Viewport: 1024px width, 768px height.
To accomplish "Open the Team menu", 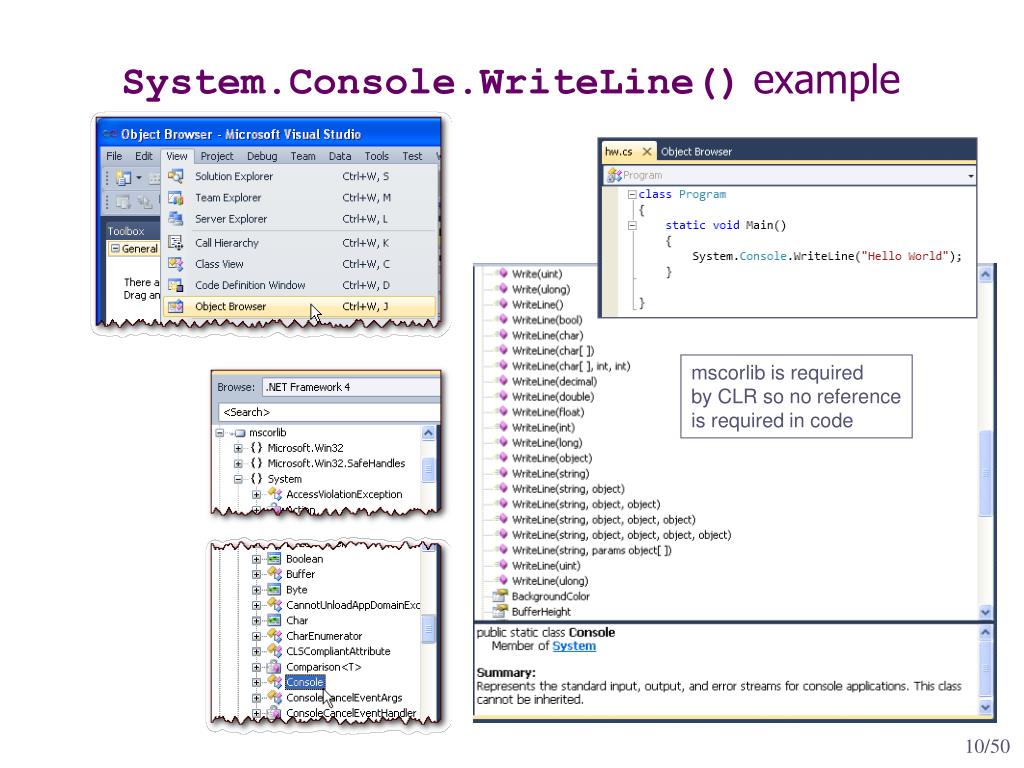I will (x=303, y=156).
